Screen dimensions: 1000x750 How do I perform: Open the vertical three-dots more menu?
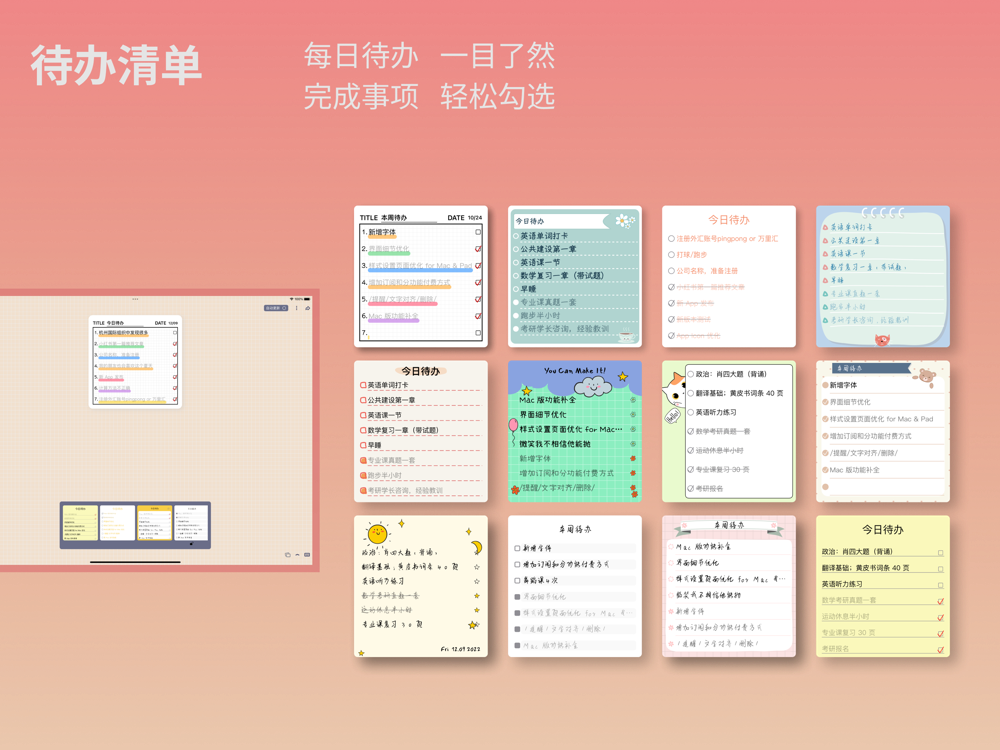coord(297,308)
